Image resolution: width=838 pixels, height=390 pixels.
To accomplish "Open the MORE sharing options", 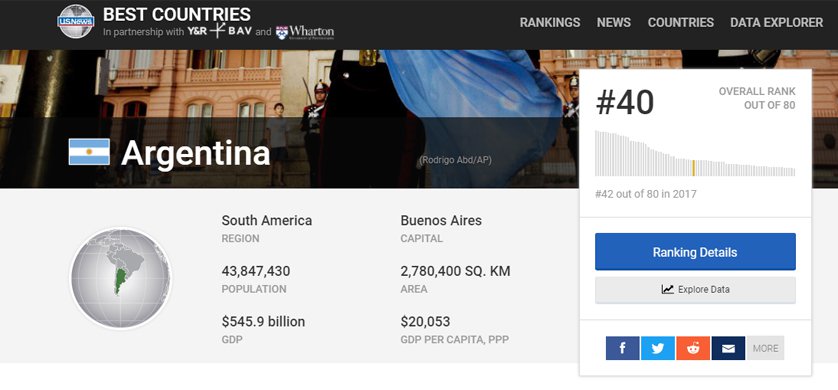I will (x=765, y=348).
